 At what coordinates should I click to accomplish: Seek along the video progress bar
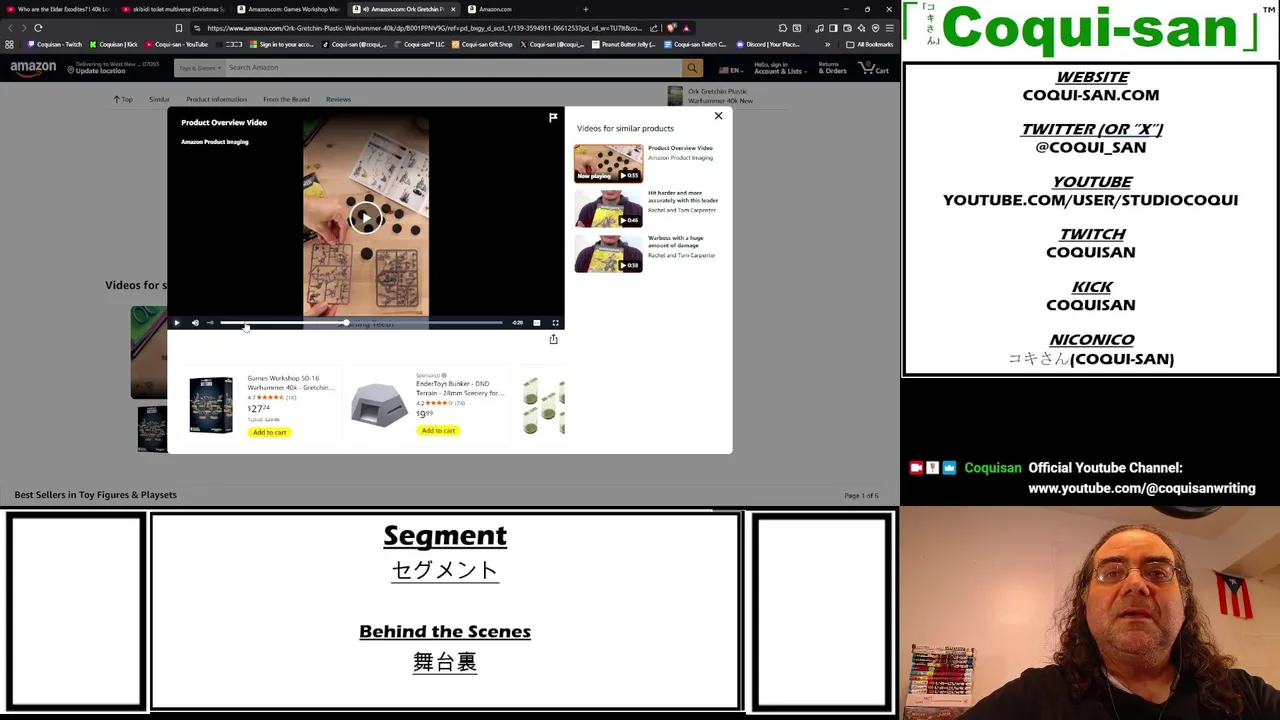tap(361, 323)
